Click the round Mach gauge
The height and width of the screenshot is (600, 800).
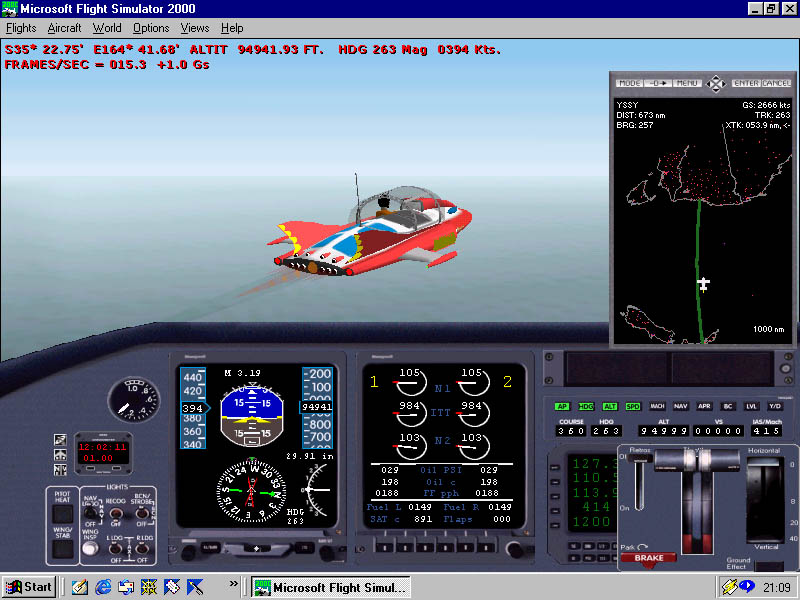pos(134,401)
